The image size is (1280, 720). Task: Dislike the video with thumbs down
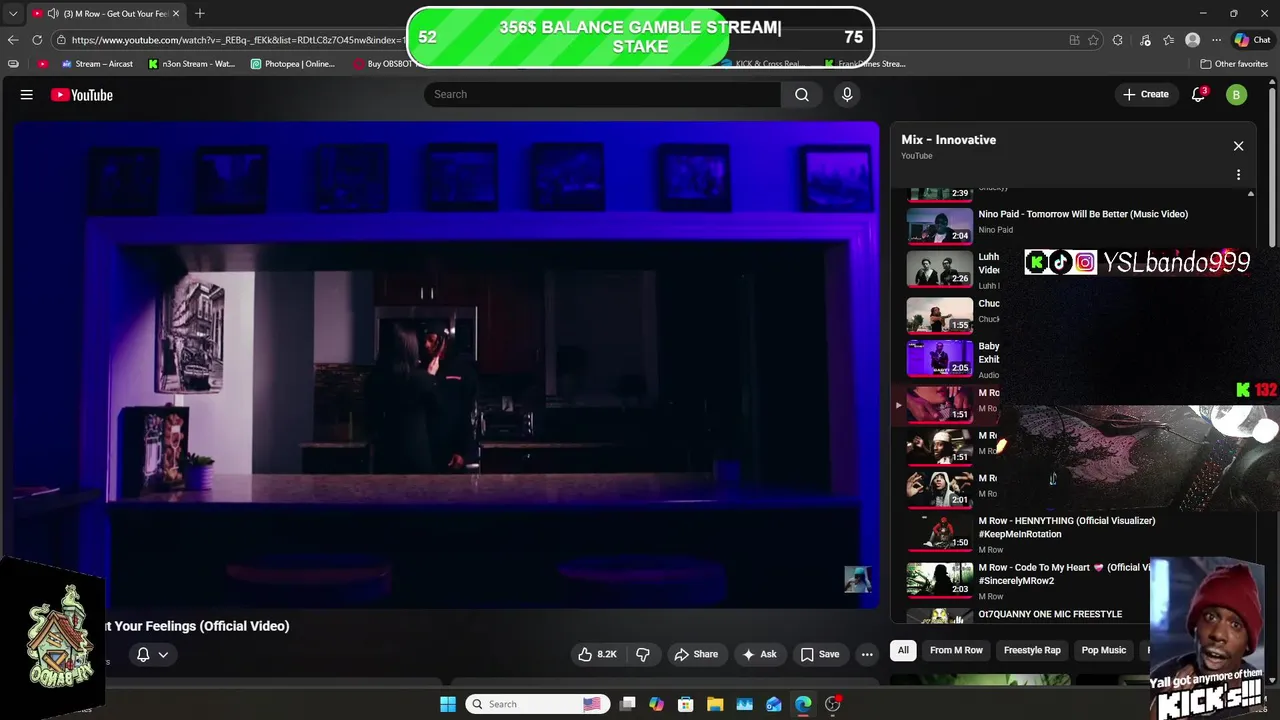pos(643,654)
